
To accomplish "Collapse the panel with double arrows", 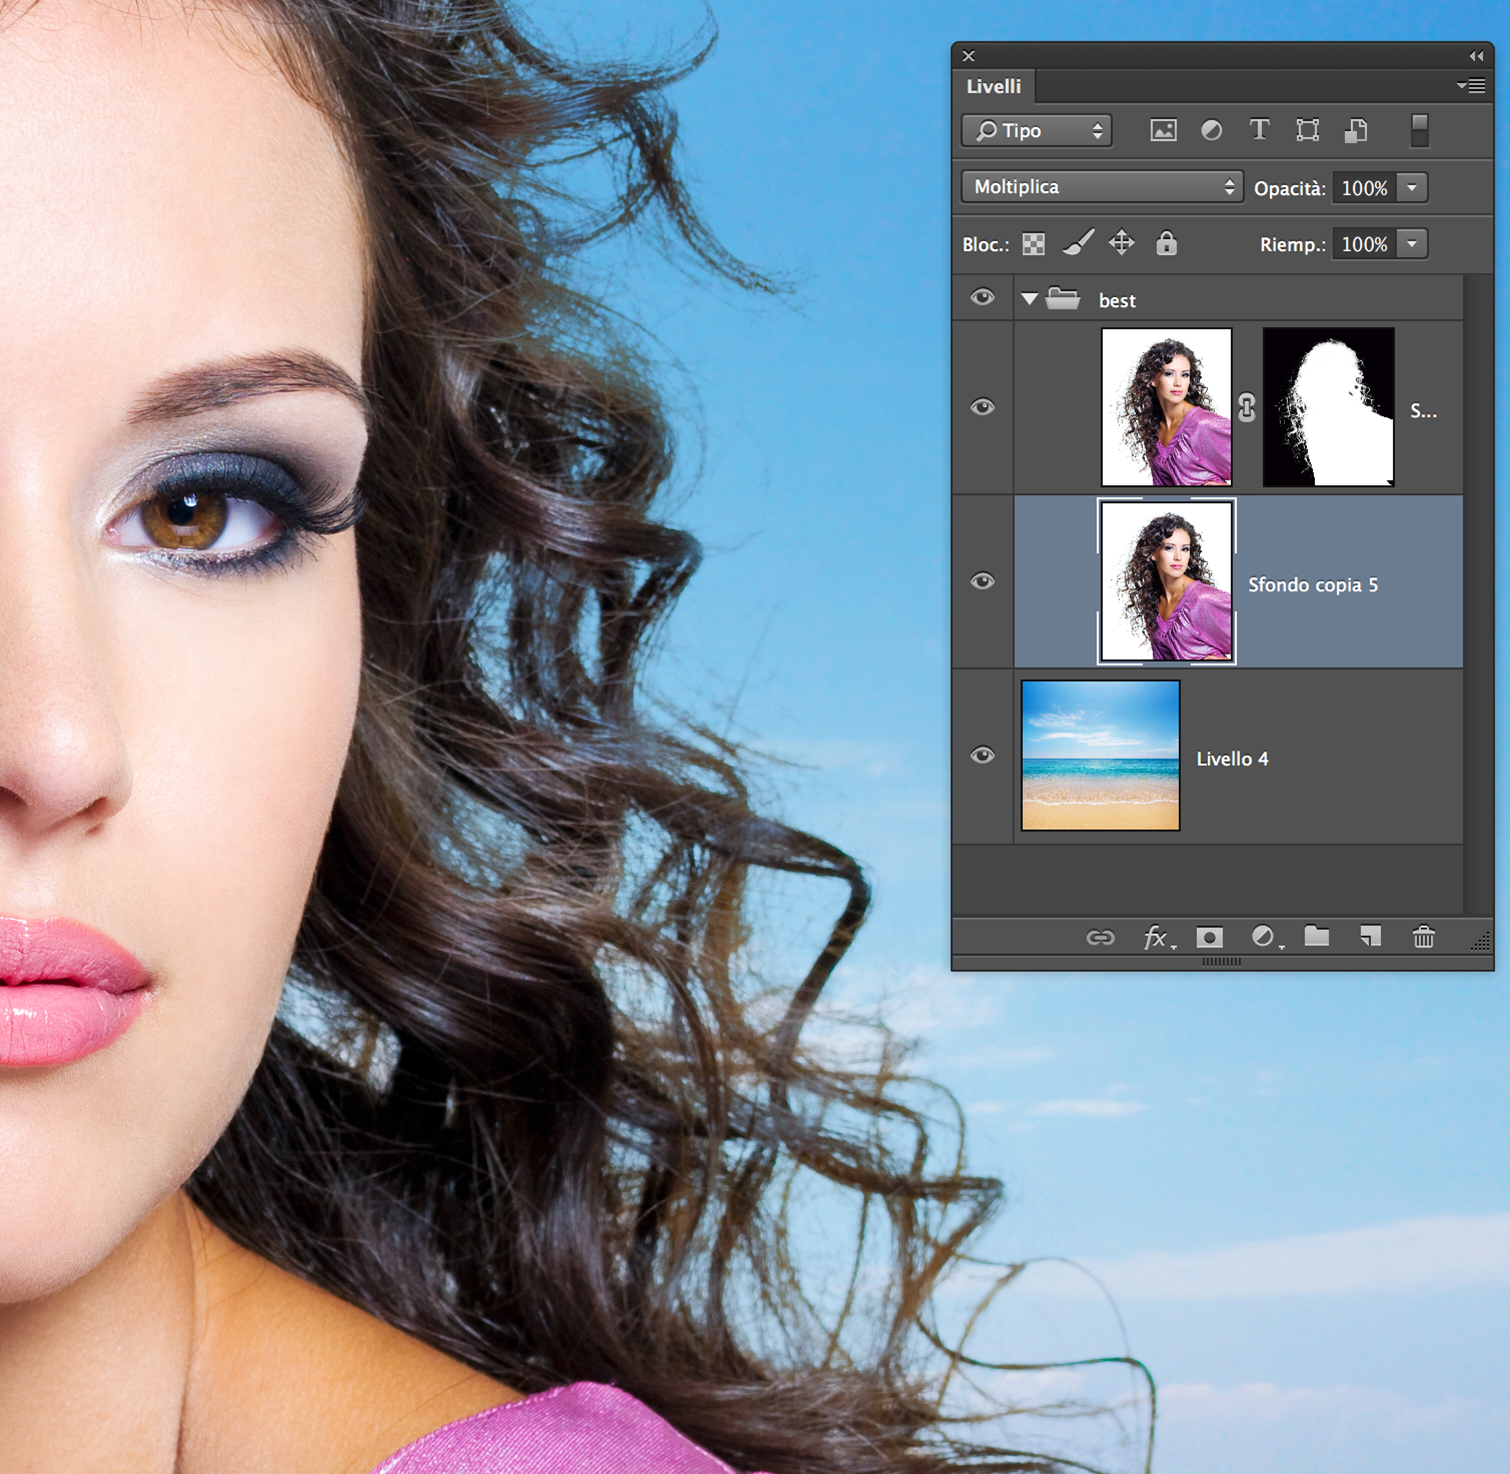I will pyautogui.click(x=1476, y=56).
